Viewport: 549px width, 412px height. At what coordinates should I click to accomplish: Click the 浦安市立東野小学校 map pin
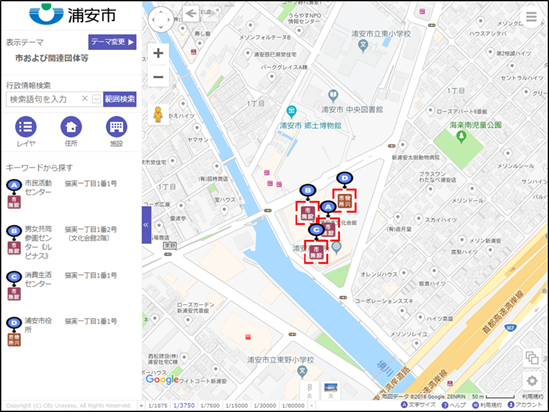click(x=302, y=372)
